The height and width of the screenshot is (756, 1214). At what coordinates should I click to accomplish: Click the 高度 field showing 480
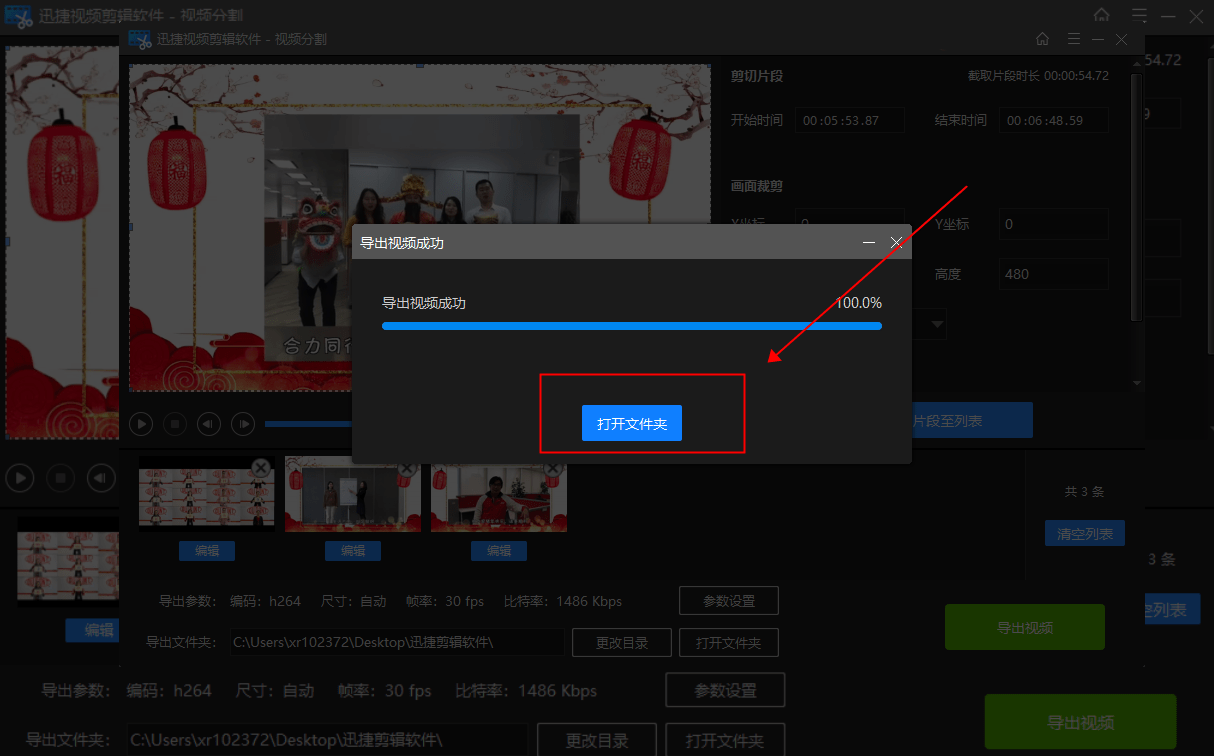1054,274
